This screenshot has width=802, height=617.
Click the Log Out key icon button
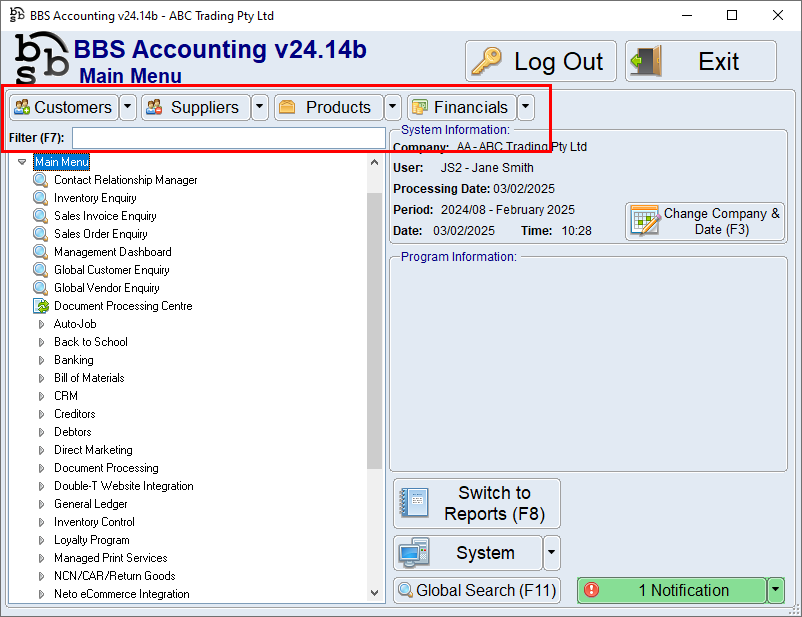539,61
